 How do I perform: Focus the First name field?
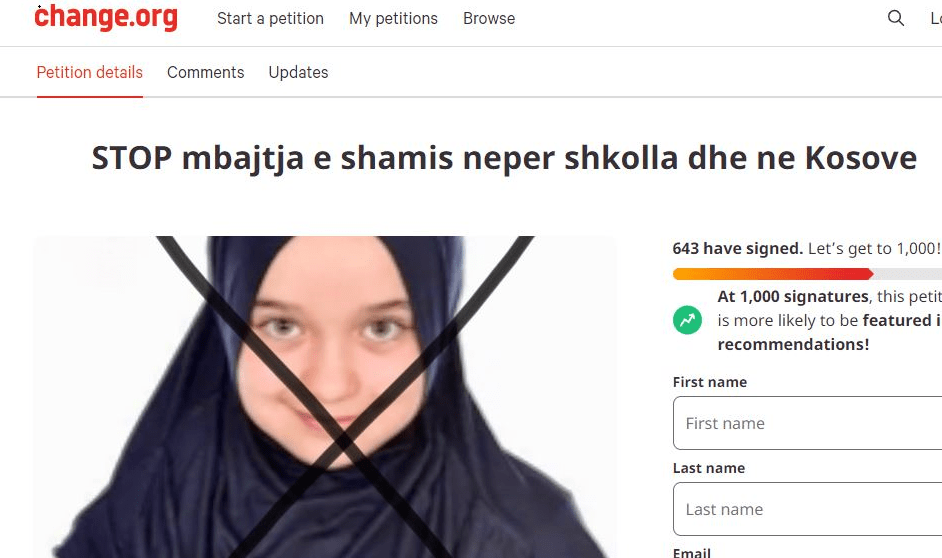[x=807, y=423]
